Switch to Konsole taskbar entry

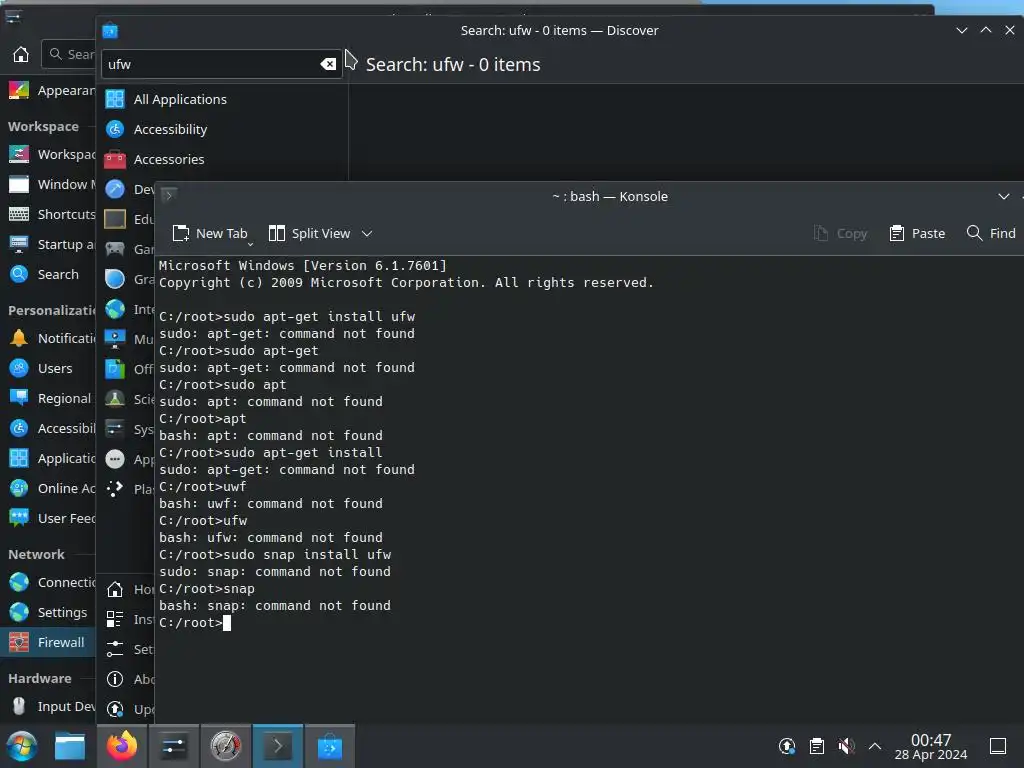point(278,746)
